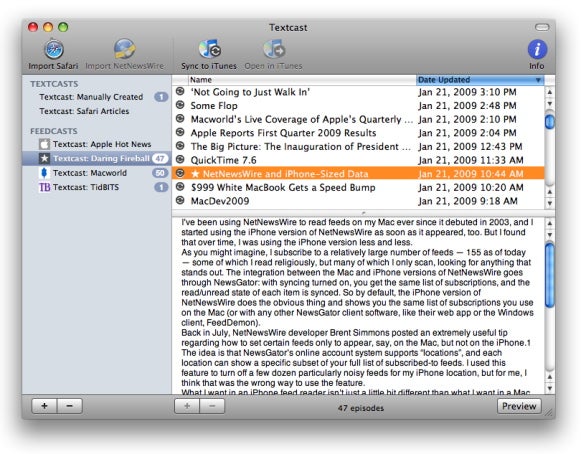The height and width of the screenshot is (454, 586).
Task: Click the 1 badge on Manually Created
Action: [161, 97]
